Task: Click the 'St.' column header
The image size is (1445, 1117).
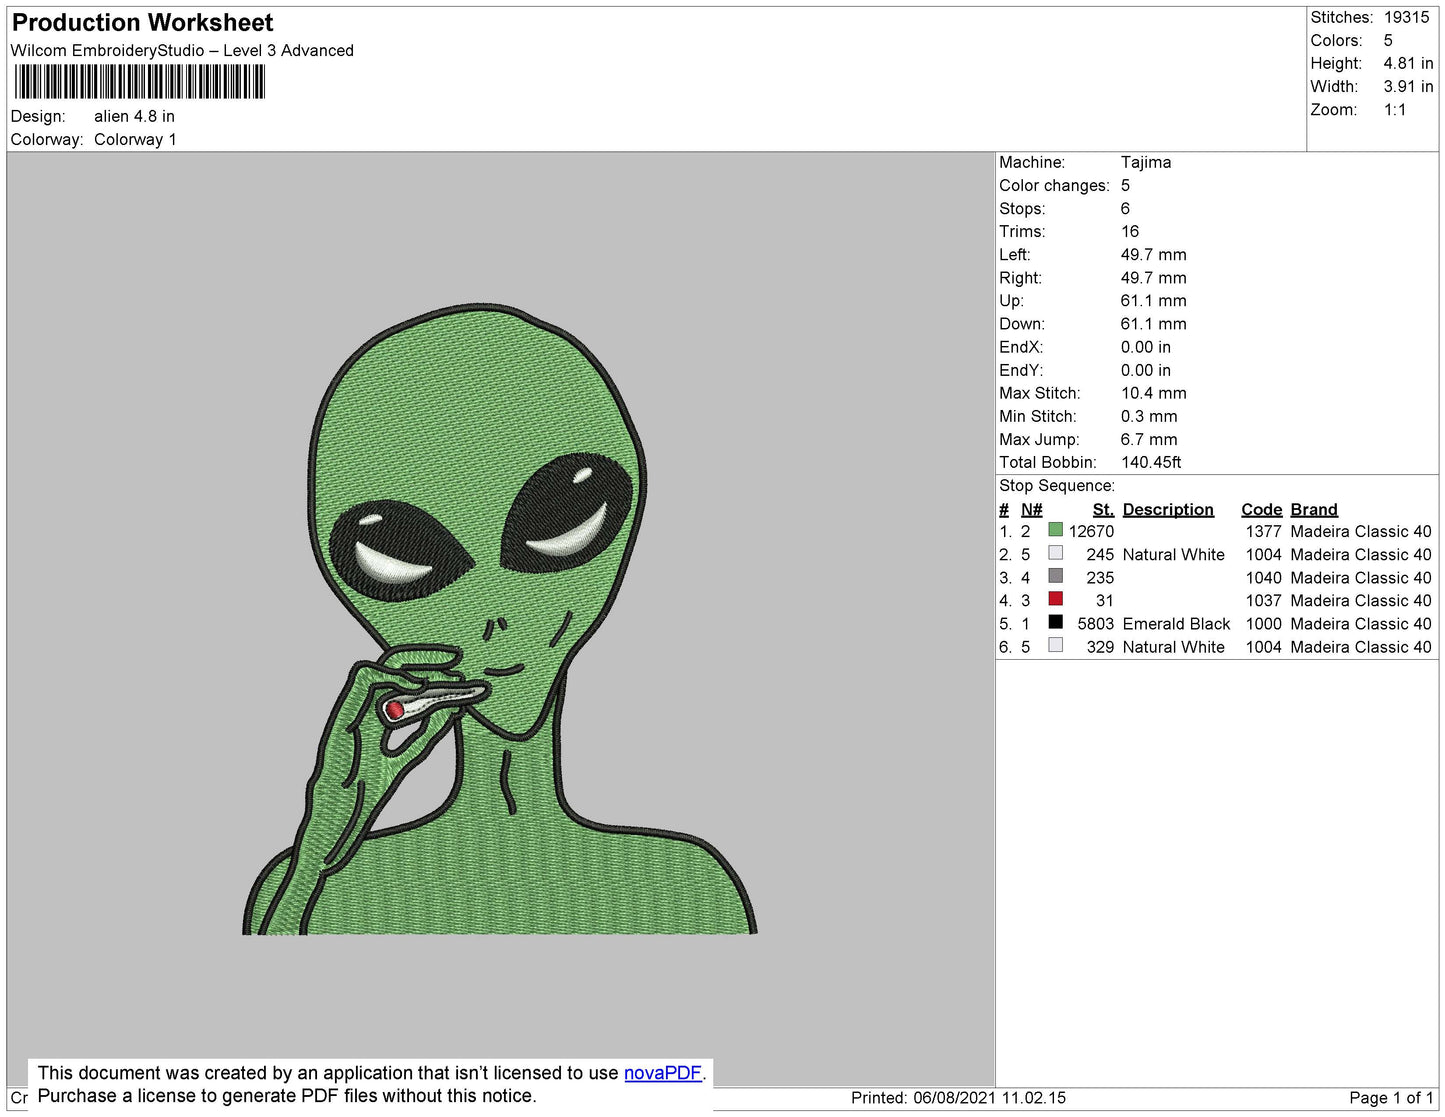Action: click(x=1103, y=510)
